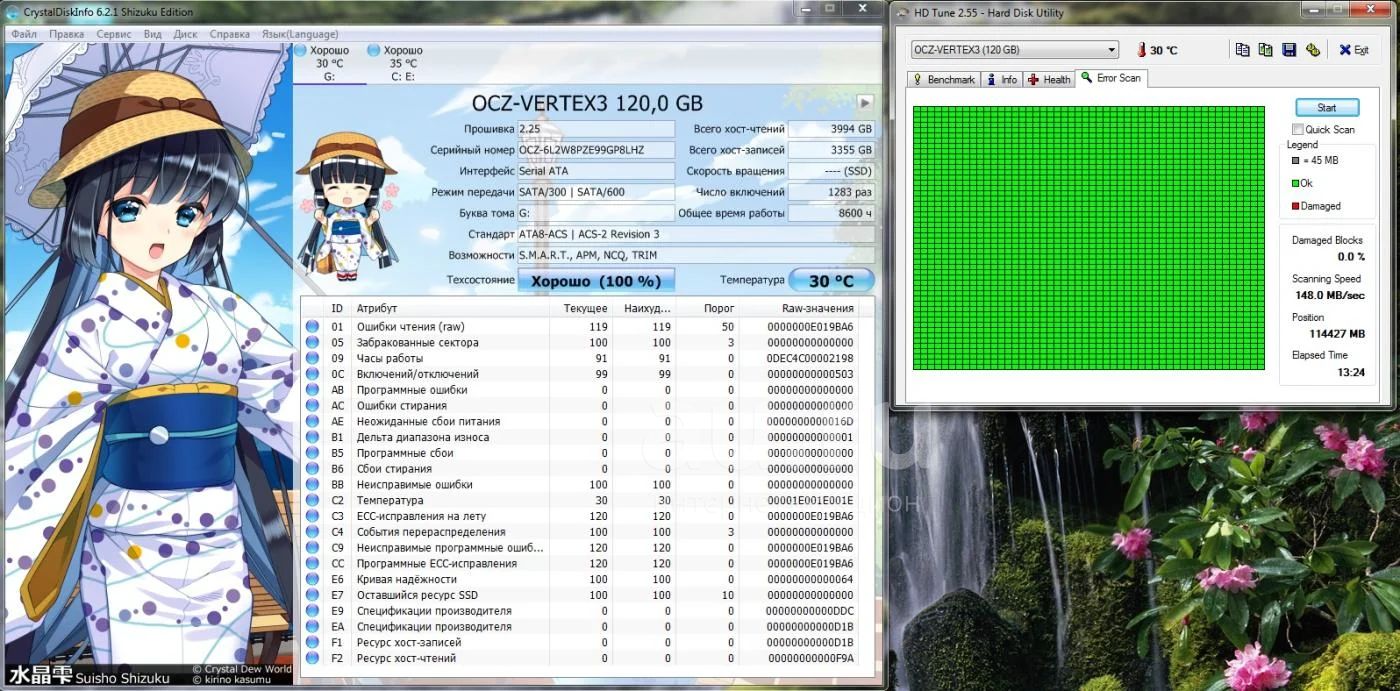This screenshot has width=1400, height=691.
Task: Click the Возможности field S.M.A.R.T., APM, NCQ, TRIM
Action: tap(696, 255)
